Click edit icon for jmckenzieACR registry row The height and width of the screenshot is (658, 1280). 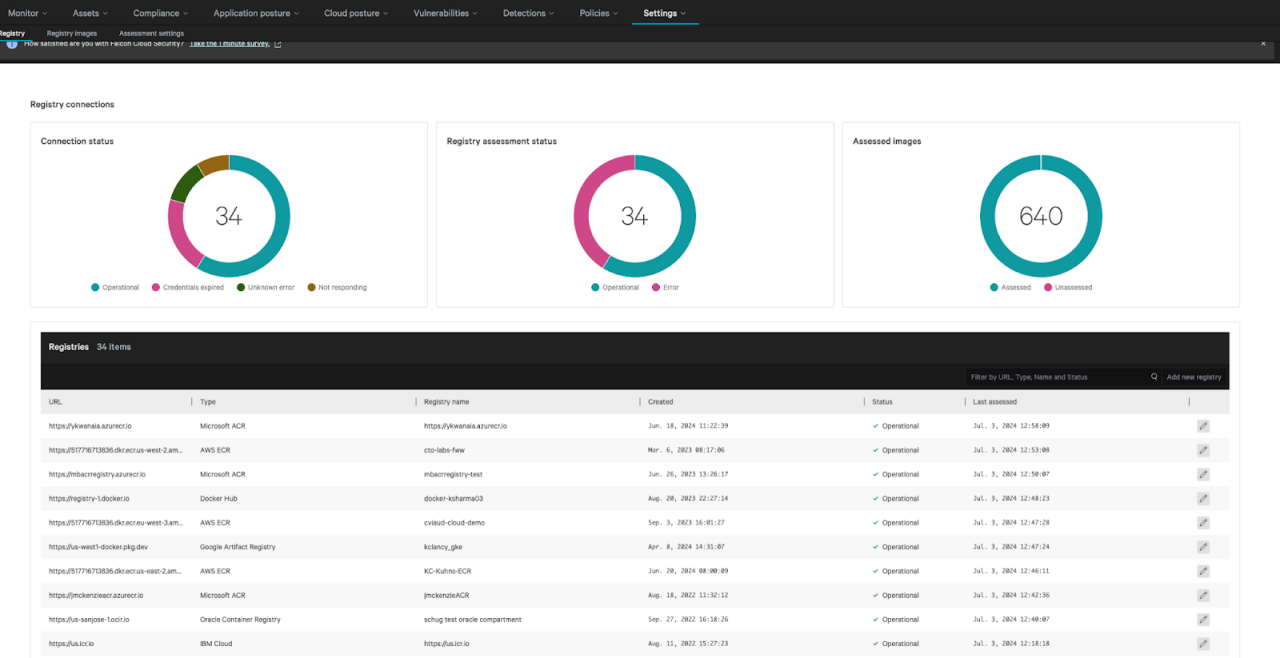(x=1203, y=595)
